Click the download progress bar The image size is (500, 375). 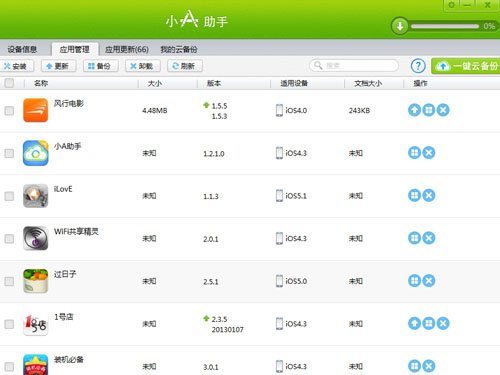445,26
